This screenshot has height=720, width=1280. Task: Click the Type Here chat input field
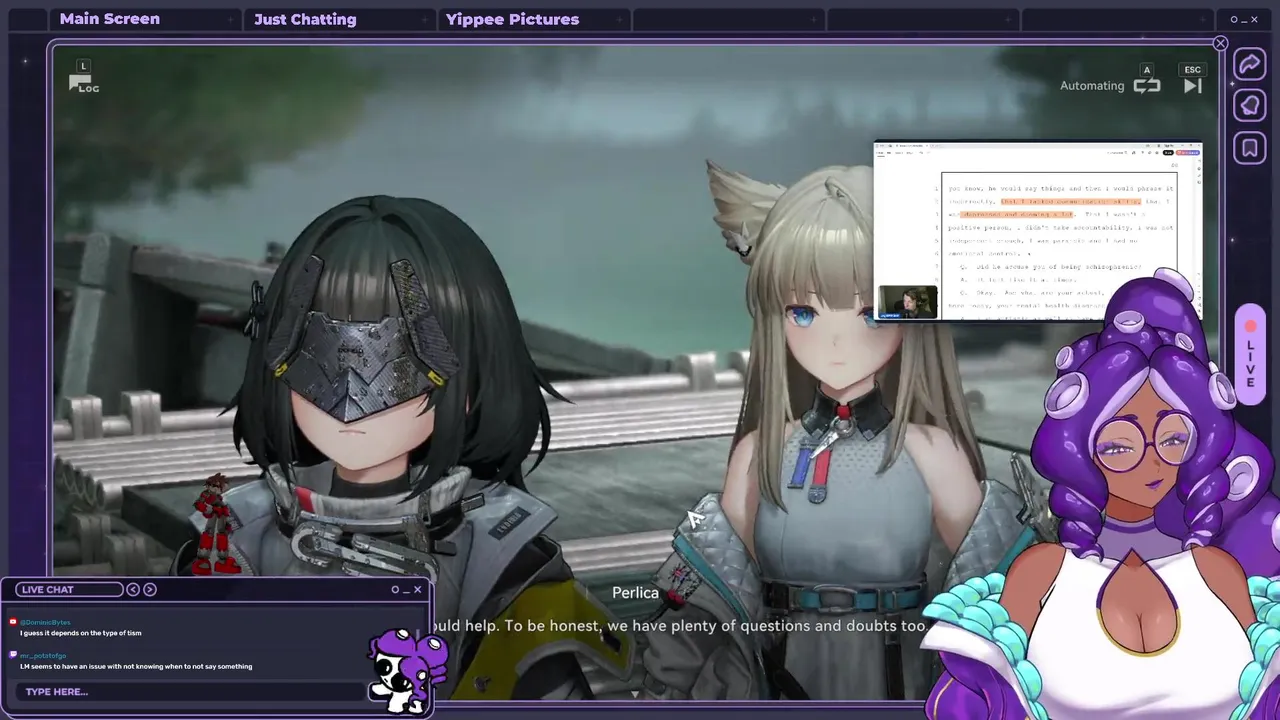190,691
